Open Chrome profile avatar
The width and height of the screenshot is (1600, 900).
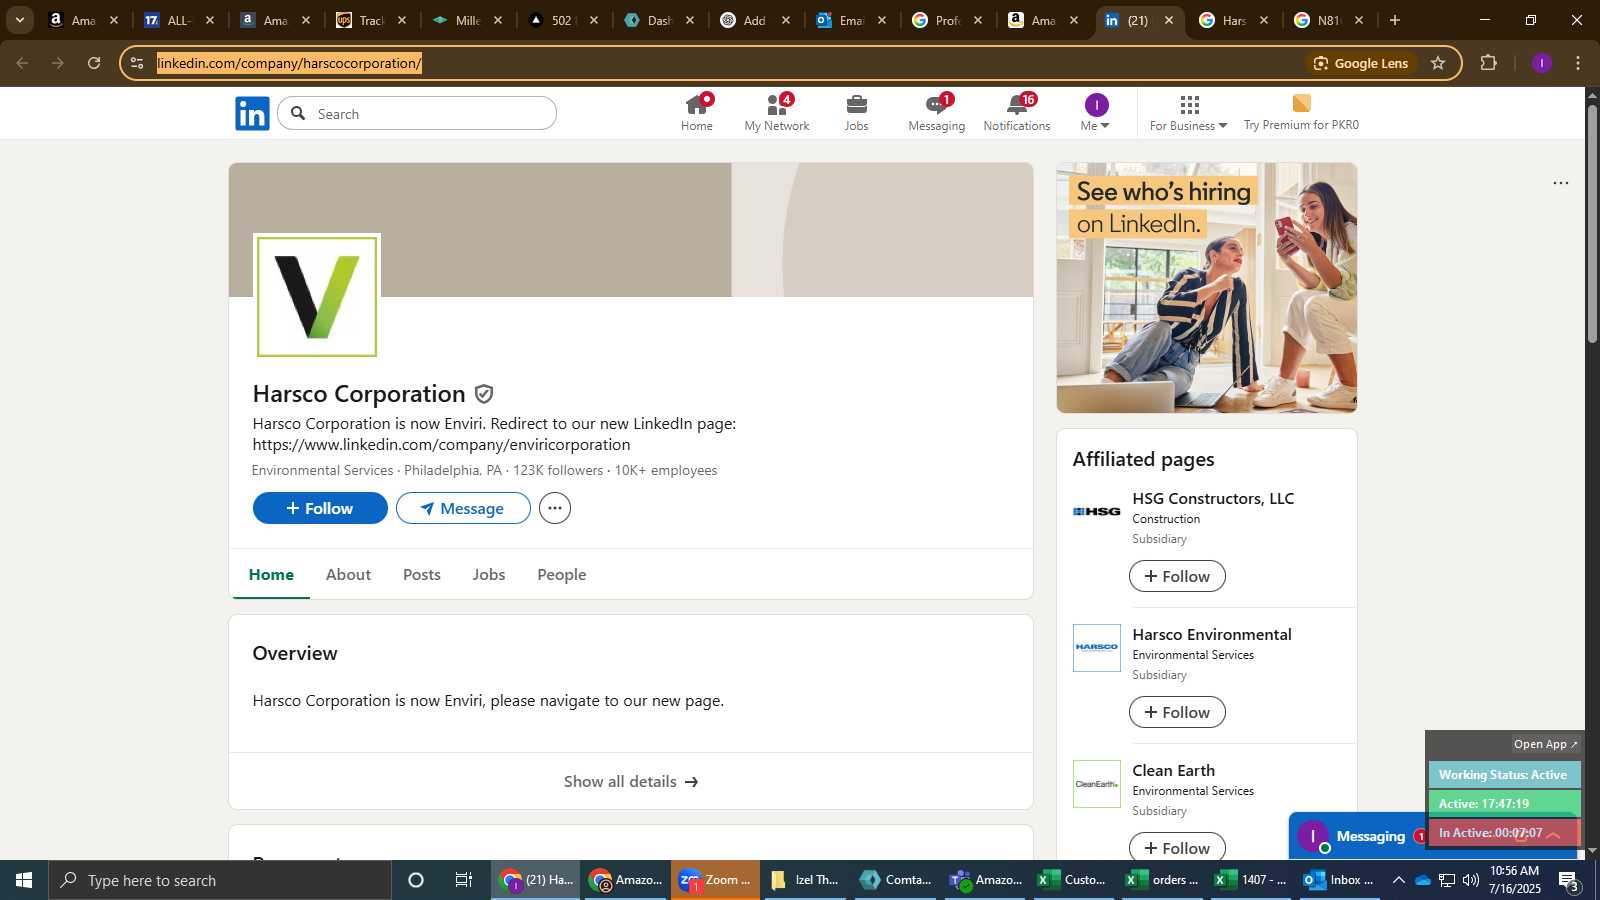[x=1542, y=63]
